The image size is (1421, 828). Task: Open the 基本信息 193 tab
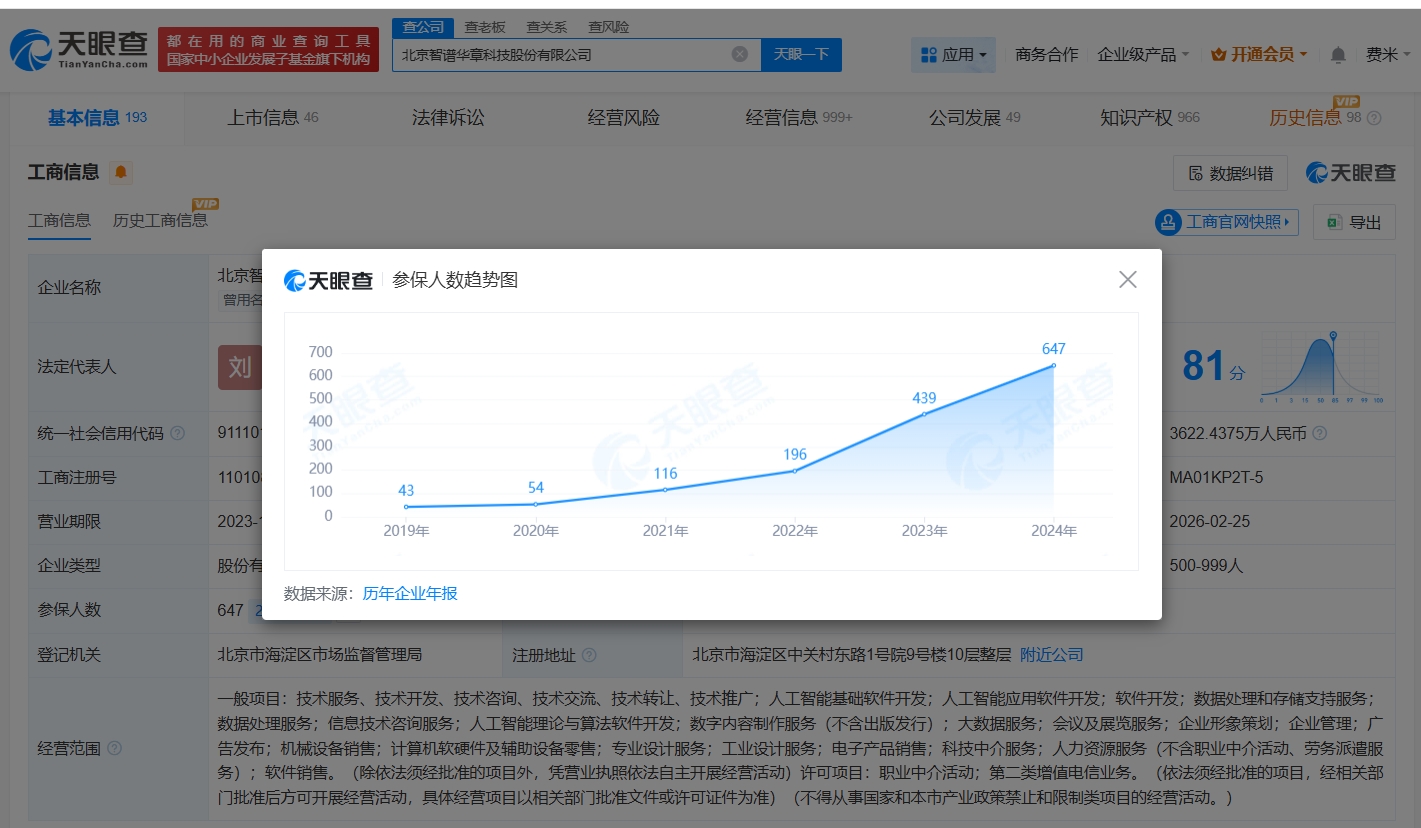pyautogui.click(x=97, y=118)
